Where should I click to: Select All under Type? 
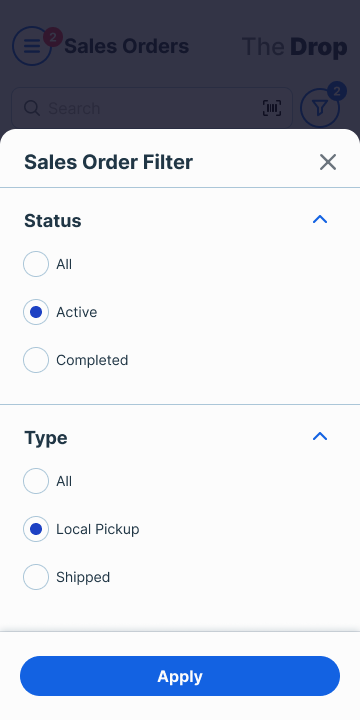36,481
